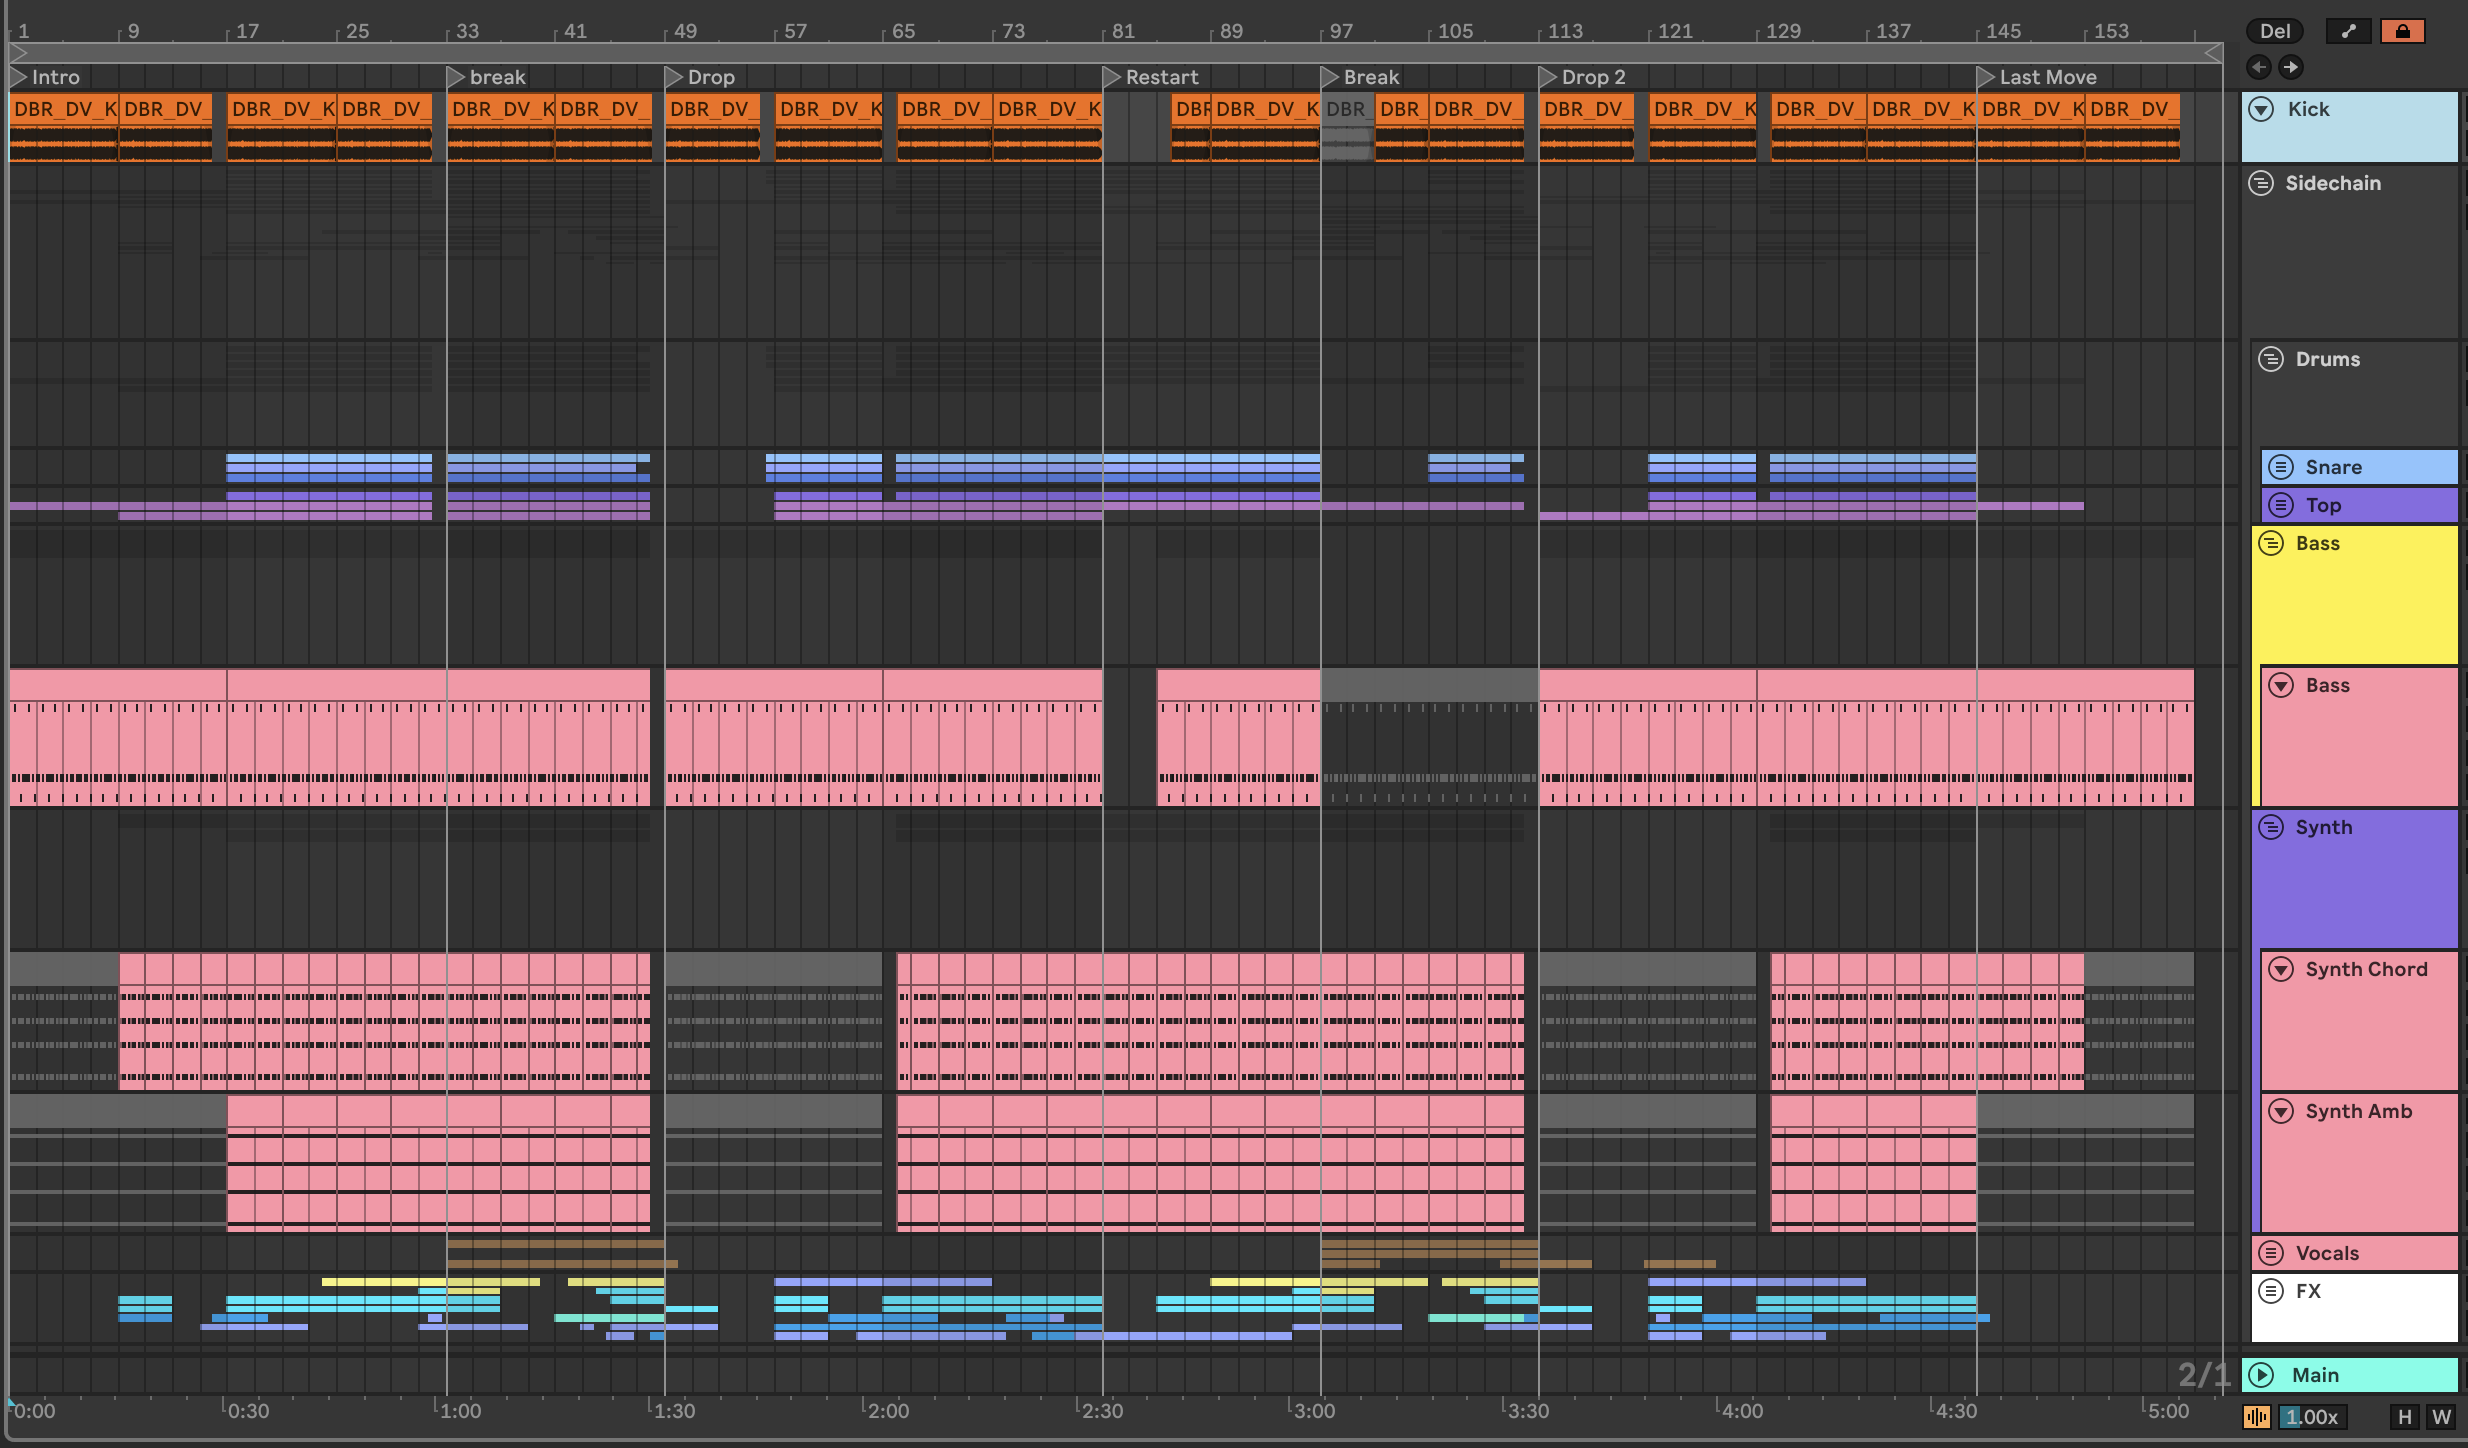Click the Snare group icon
The height and width of the screenshot is (1448, 2468).
click(2281, 467)
